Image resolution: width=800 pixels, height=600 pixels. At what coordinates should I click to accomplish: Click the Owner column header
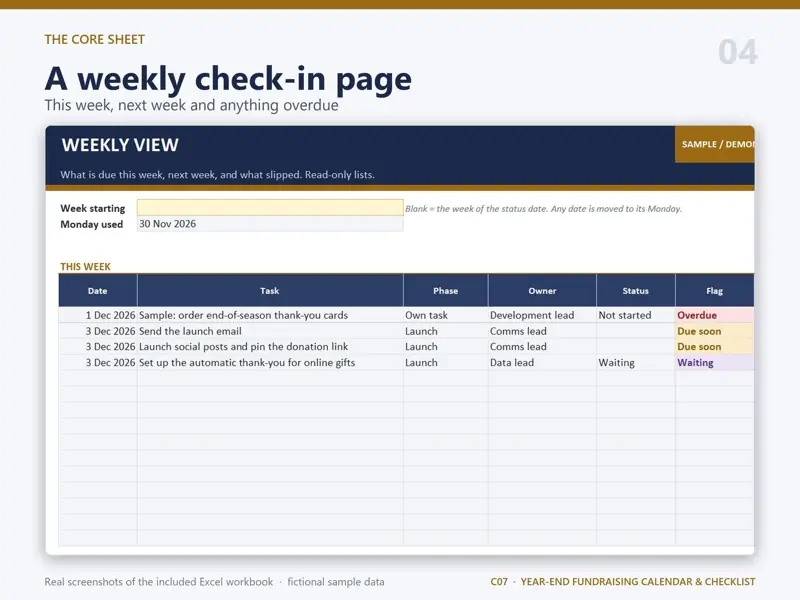tap(542, 291)
